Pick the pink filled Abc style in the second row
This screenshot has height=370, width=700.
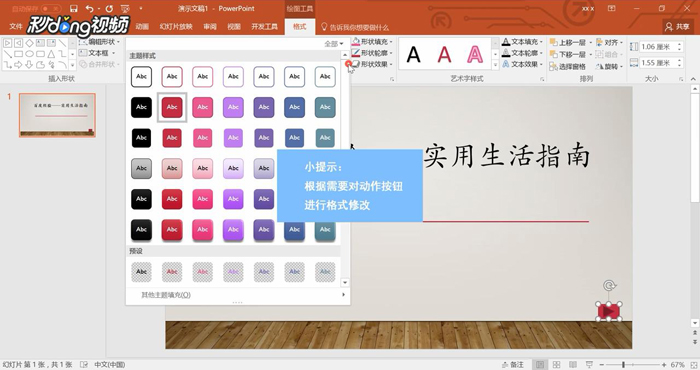click(x=203, y=107)
